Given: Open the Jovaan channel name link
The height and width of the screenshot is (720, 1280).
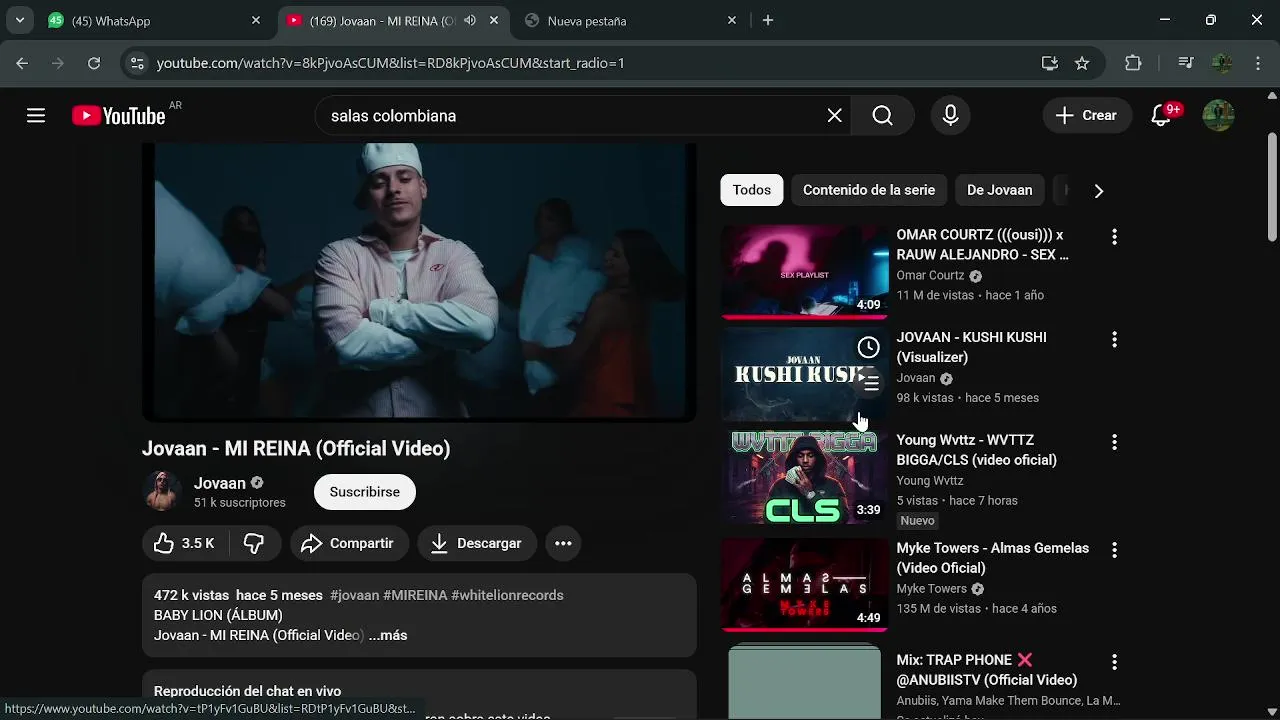Looking at the screenshot, I should pyautogui.click(x=220, y=483).
